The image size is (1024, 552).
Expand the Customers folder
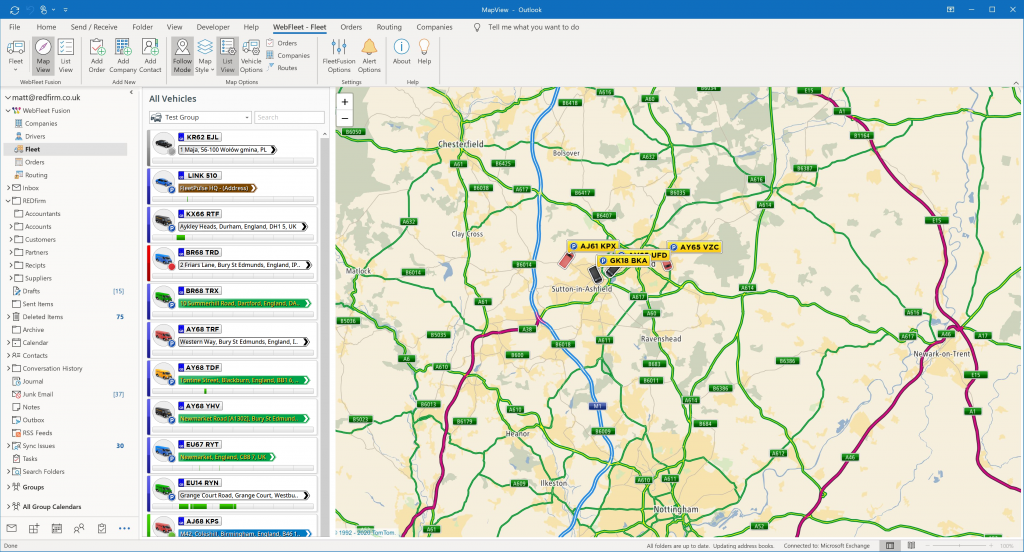click(11, 239)
